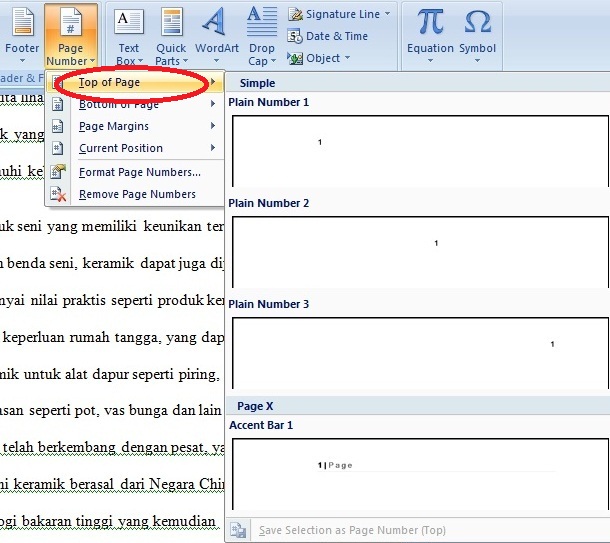This screenshot has height=543, width=610.
Task: Open the Top of Page submenu
Action: click(135, 82)
